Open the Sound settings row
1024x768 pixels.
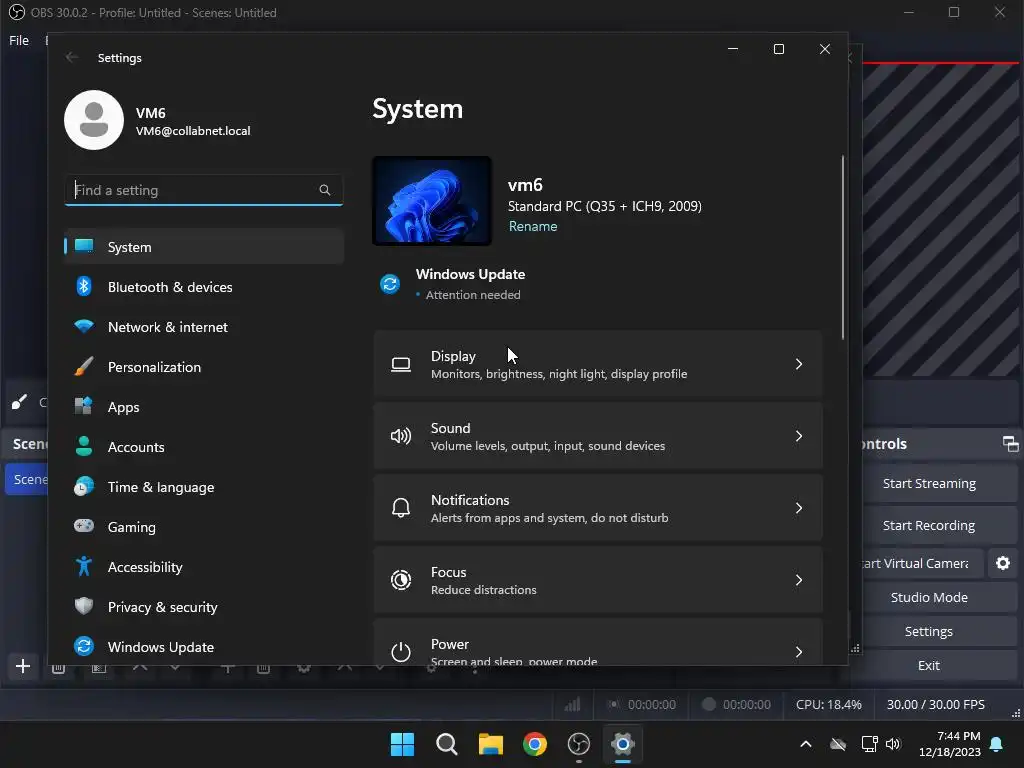pyautogui.click(x=598, y=436)
